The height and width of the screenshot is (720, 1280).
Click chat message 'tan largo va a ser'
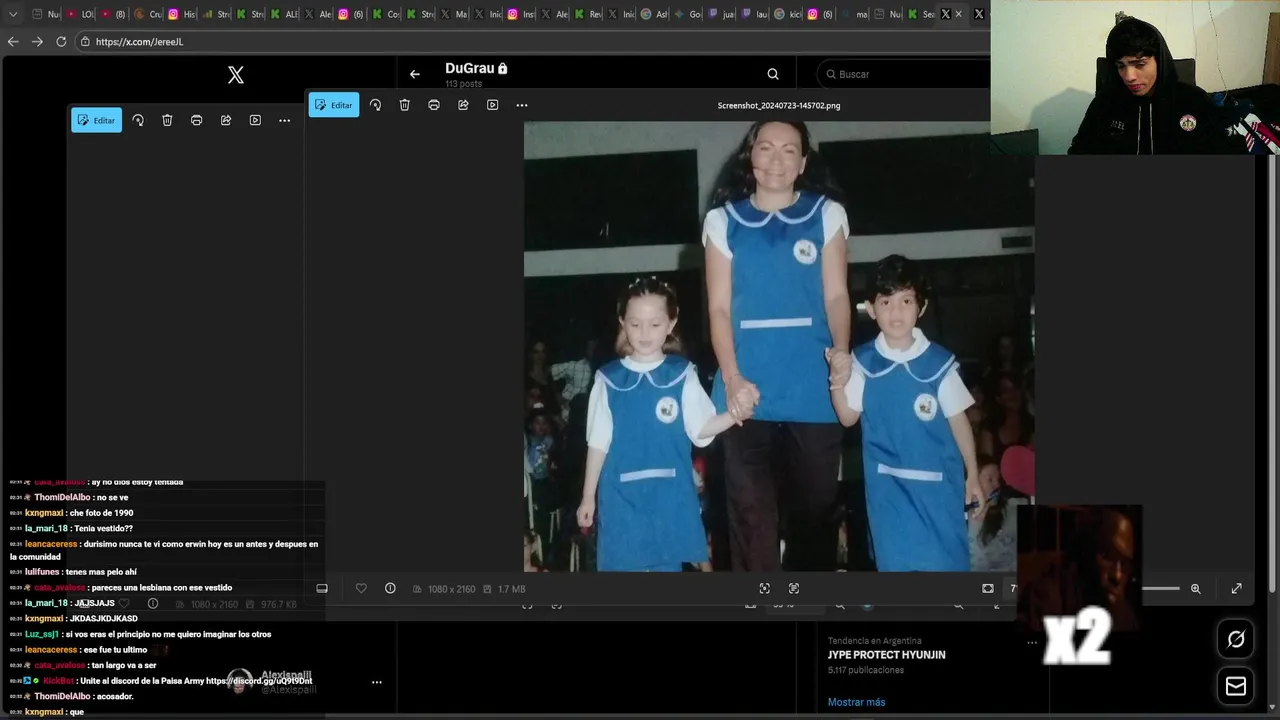[x=123, y=665]
